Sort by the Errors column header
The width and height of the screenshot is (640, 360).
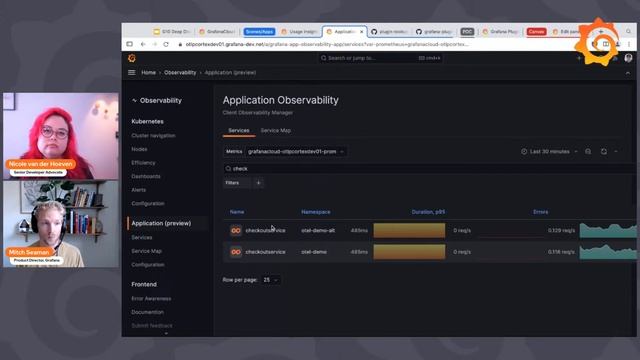pyautogui.click(x=540, y=212)
